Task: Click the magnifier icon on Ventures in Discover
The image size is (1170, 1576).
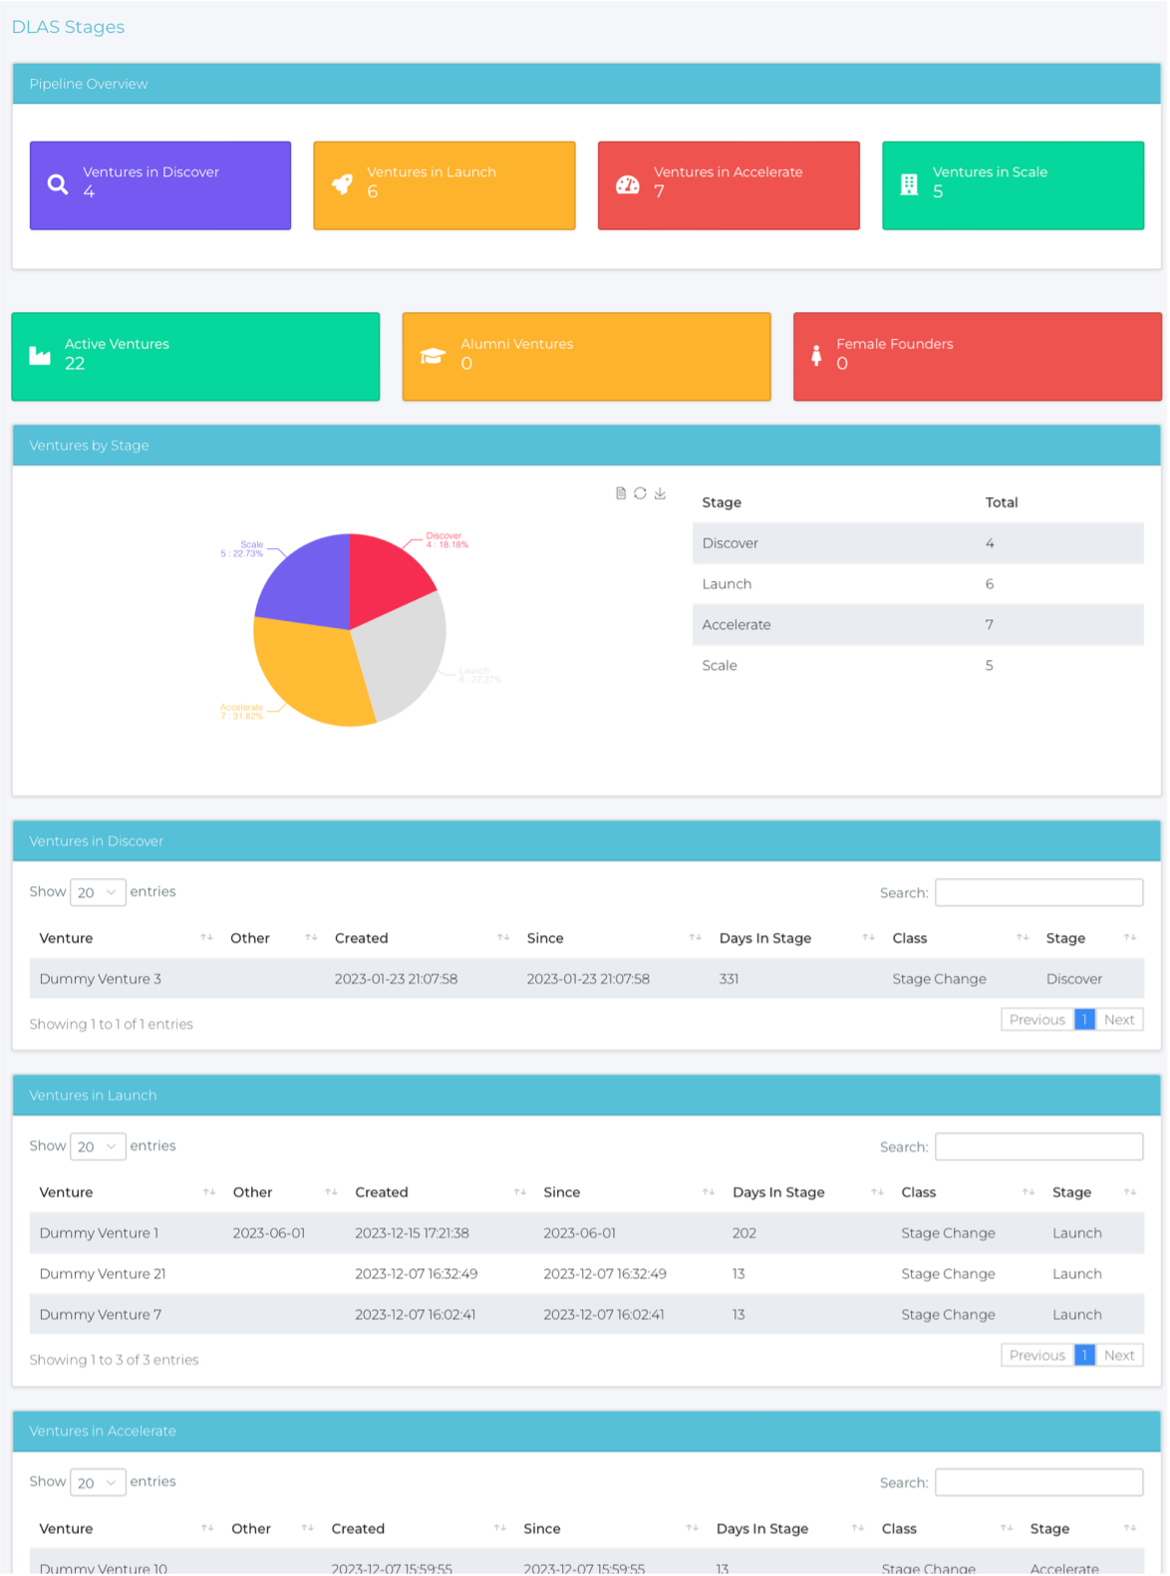Action: click(x=58, y=185)
